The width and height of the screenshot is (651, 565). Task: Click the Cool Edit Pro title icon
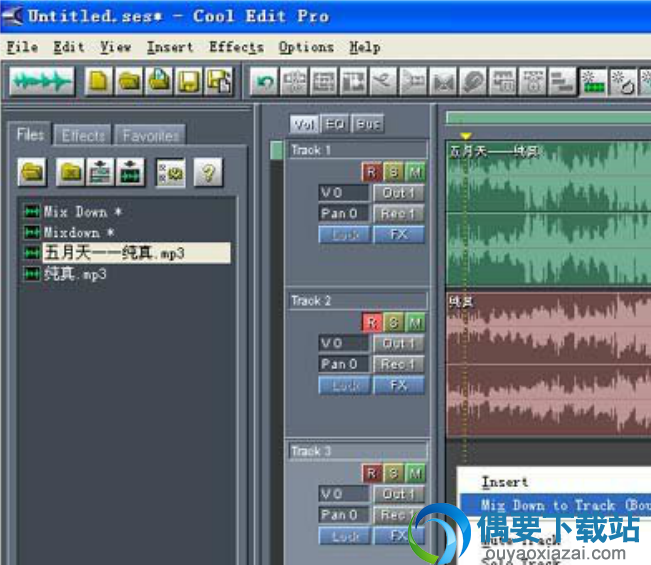[12, 16]
